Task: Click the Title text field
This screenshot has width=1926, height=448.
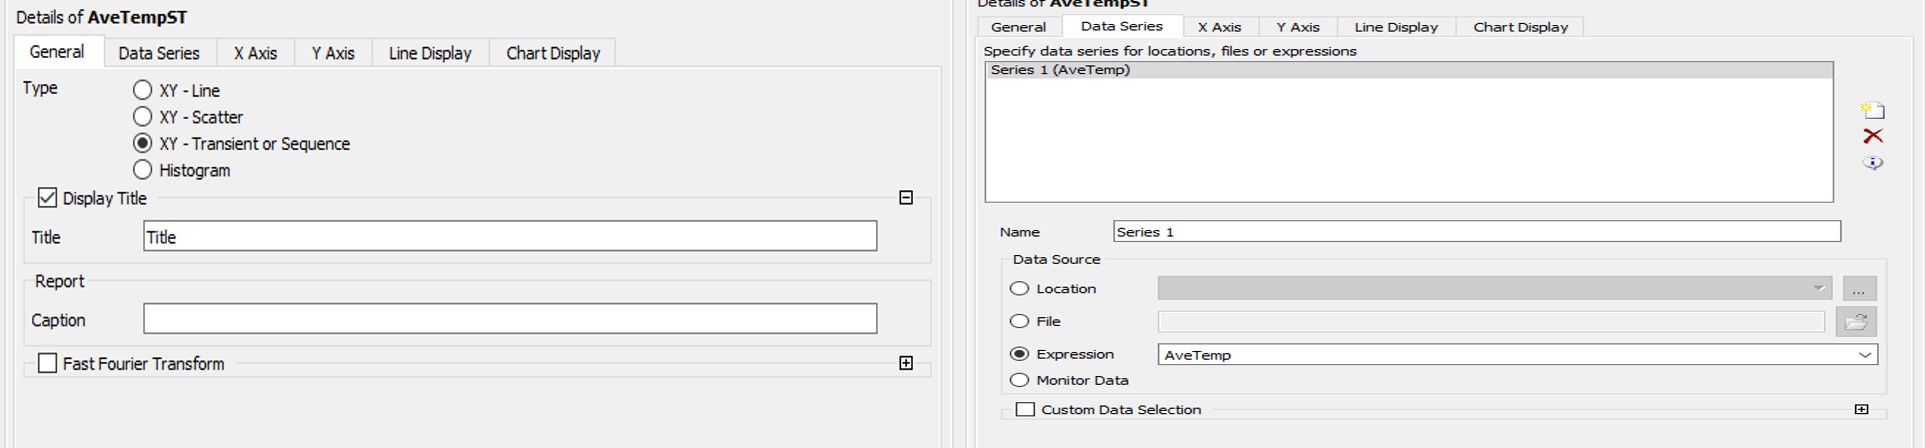Action: point(510,236)
